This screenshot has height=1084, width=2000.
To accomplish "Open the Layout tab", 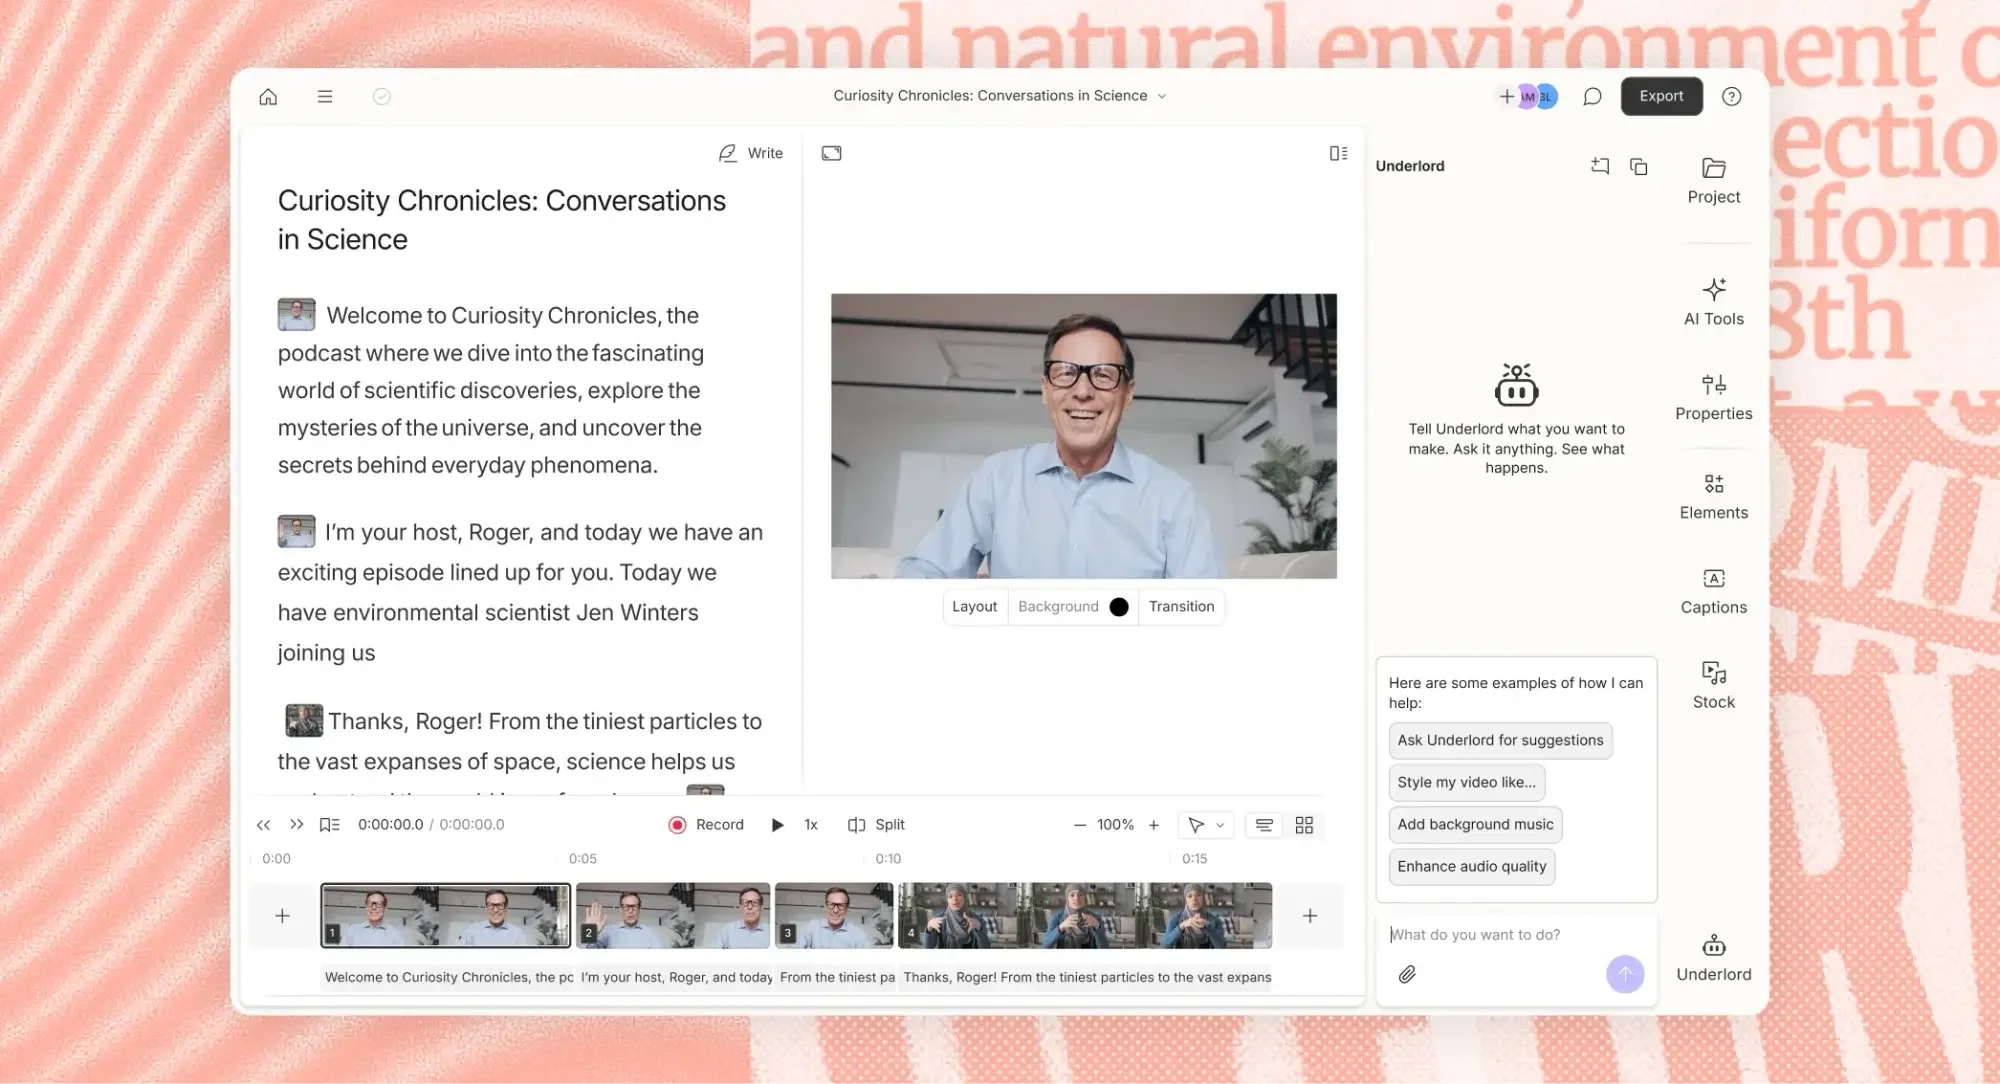I will point(974,607).
